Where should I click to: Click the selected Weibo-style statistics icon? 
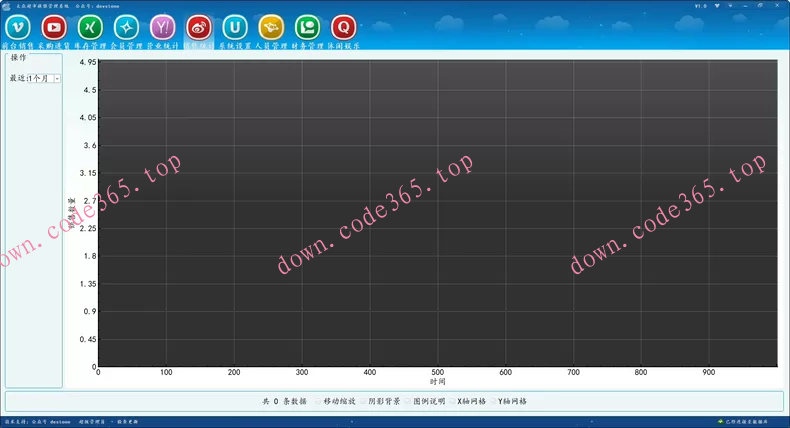[199, 27]
